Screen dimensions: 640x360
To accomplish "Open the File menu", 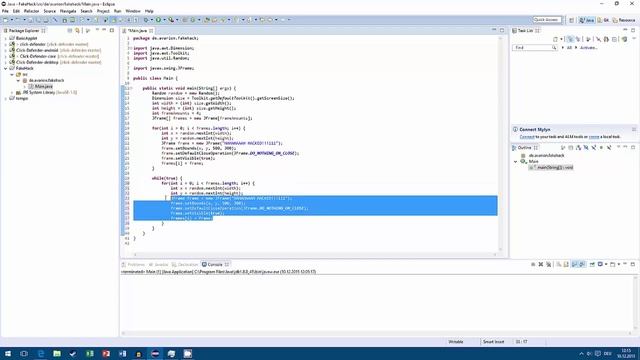I will pos(5,11).
